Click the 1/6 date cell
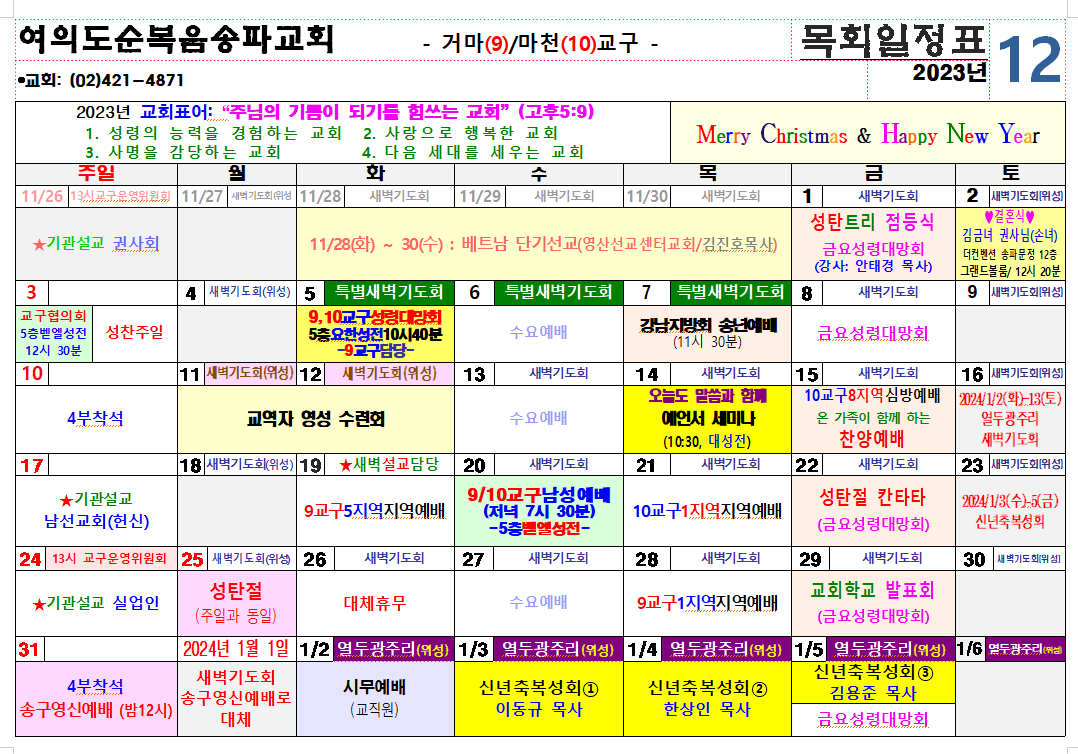This screenshot has width=1078, height=754. [x=969, y=649]
